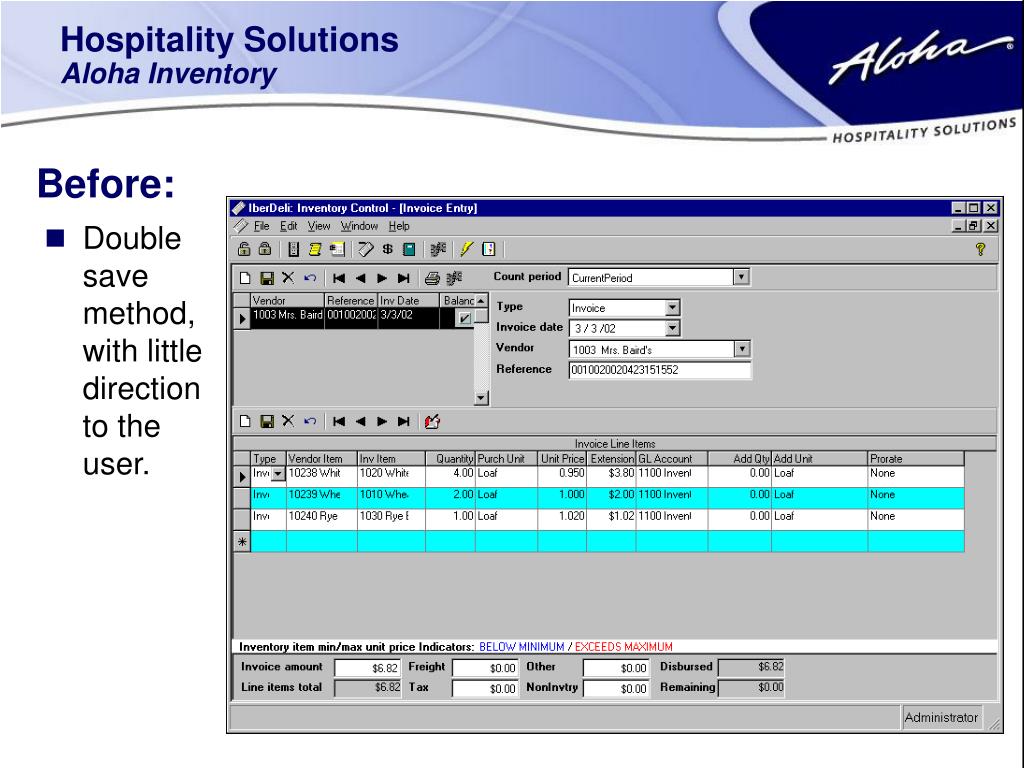Jump to last invoice record in invoice toolbar
The width and height of the screenshot is (1024, 768).
tap(404, 278)
